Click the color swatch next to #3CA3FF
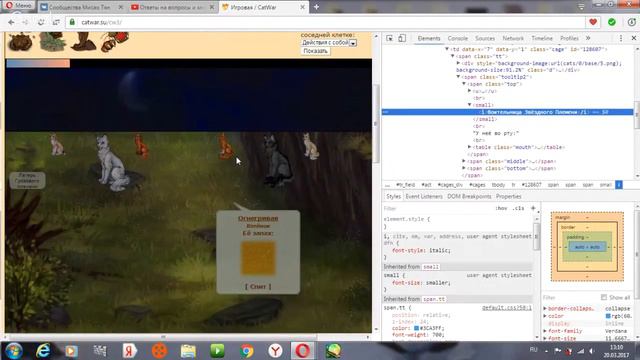The image size is (640, 360). pyautogui.click(x=416, y=328)
